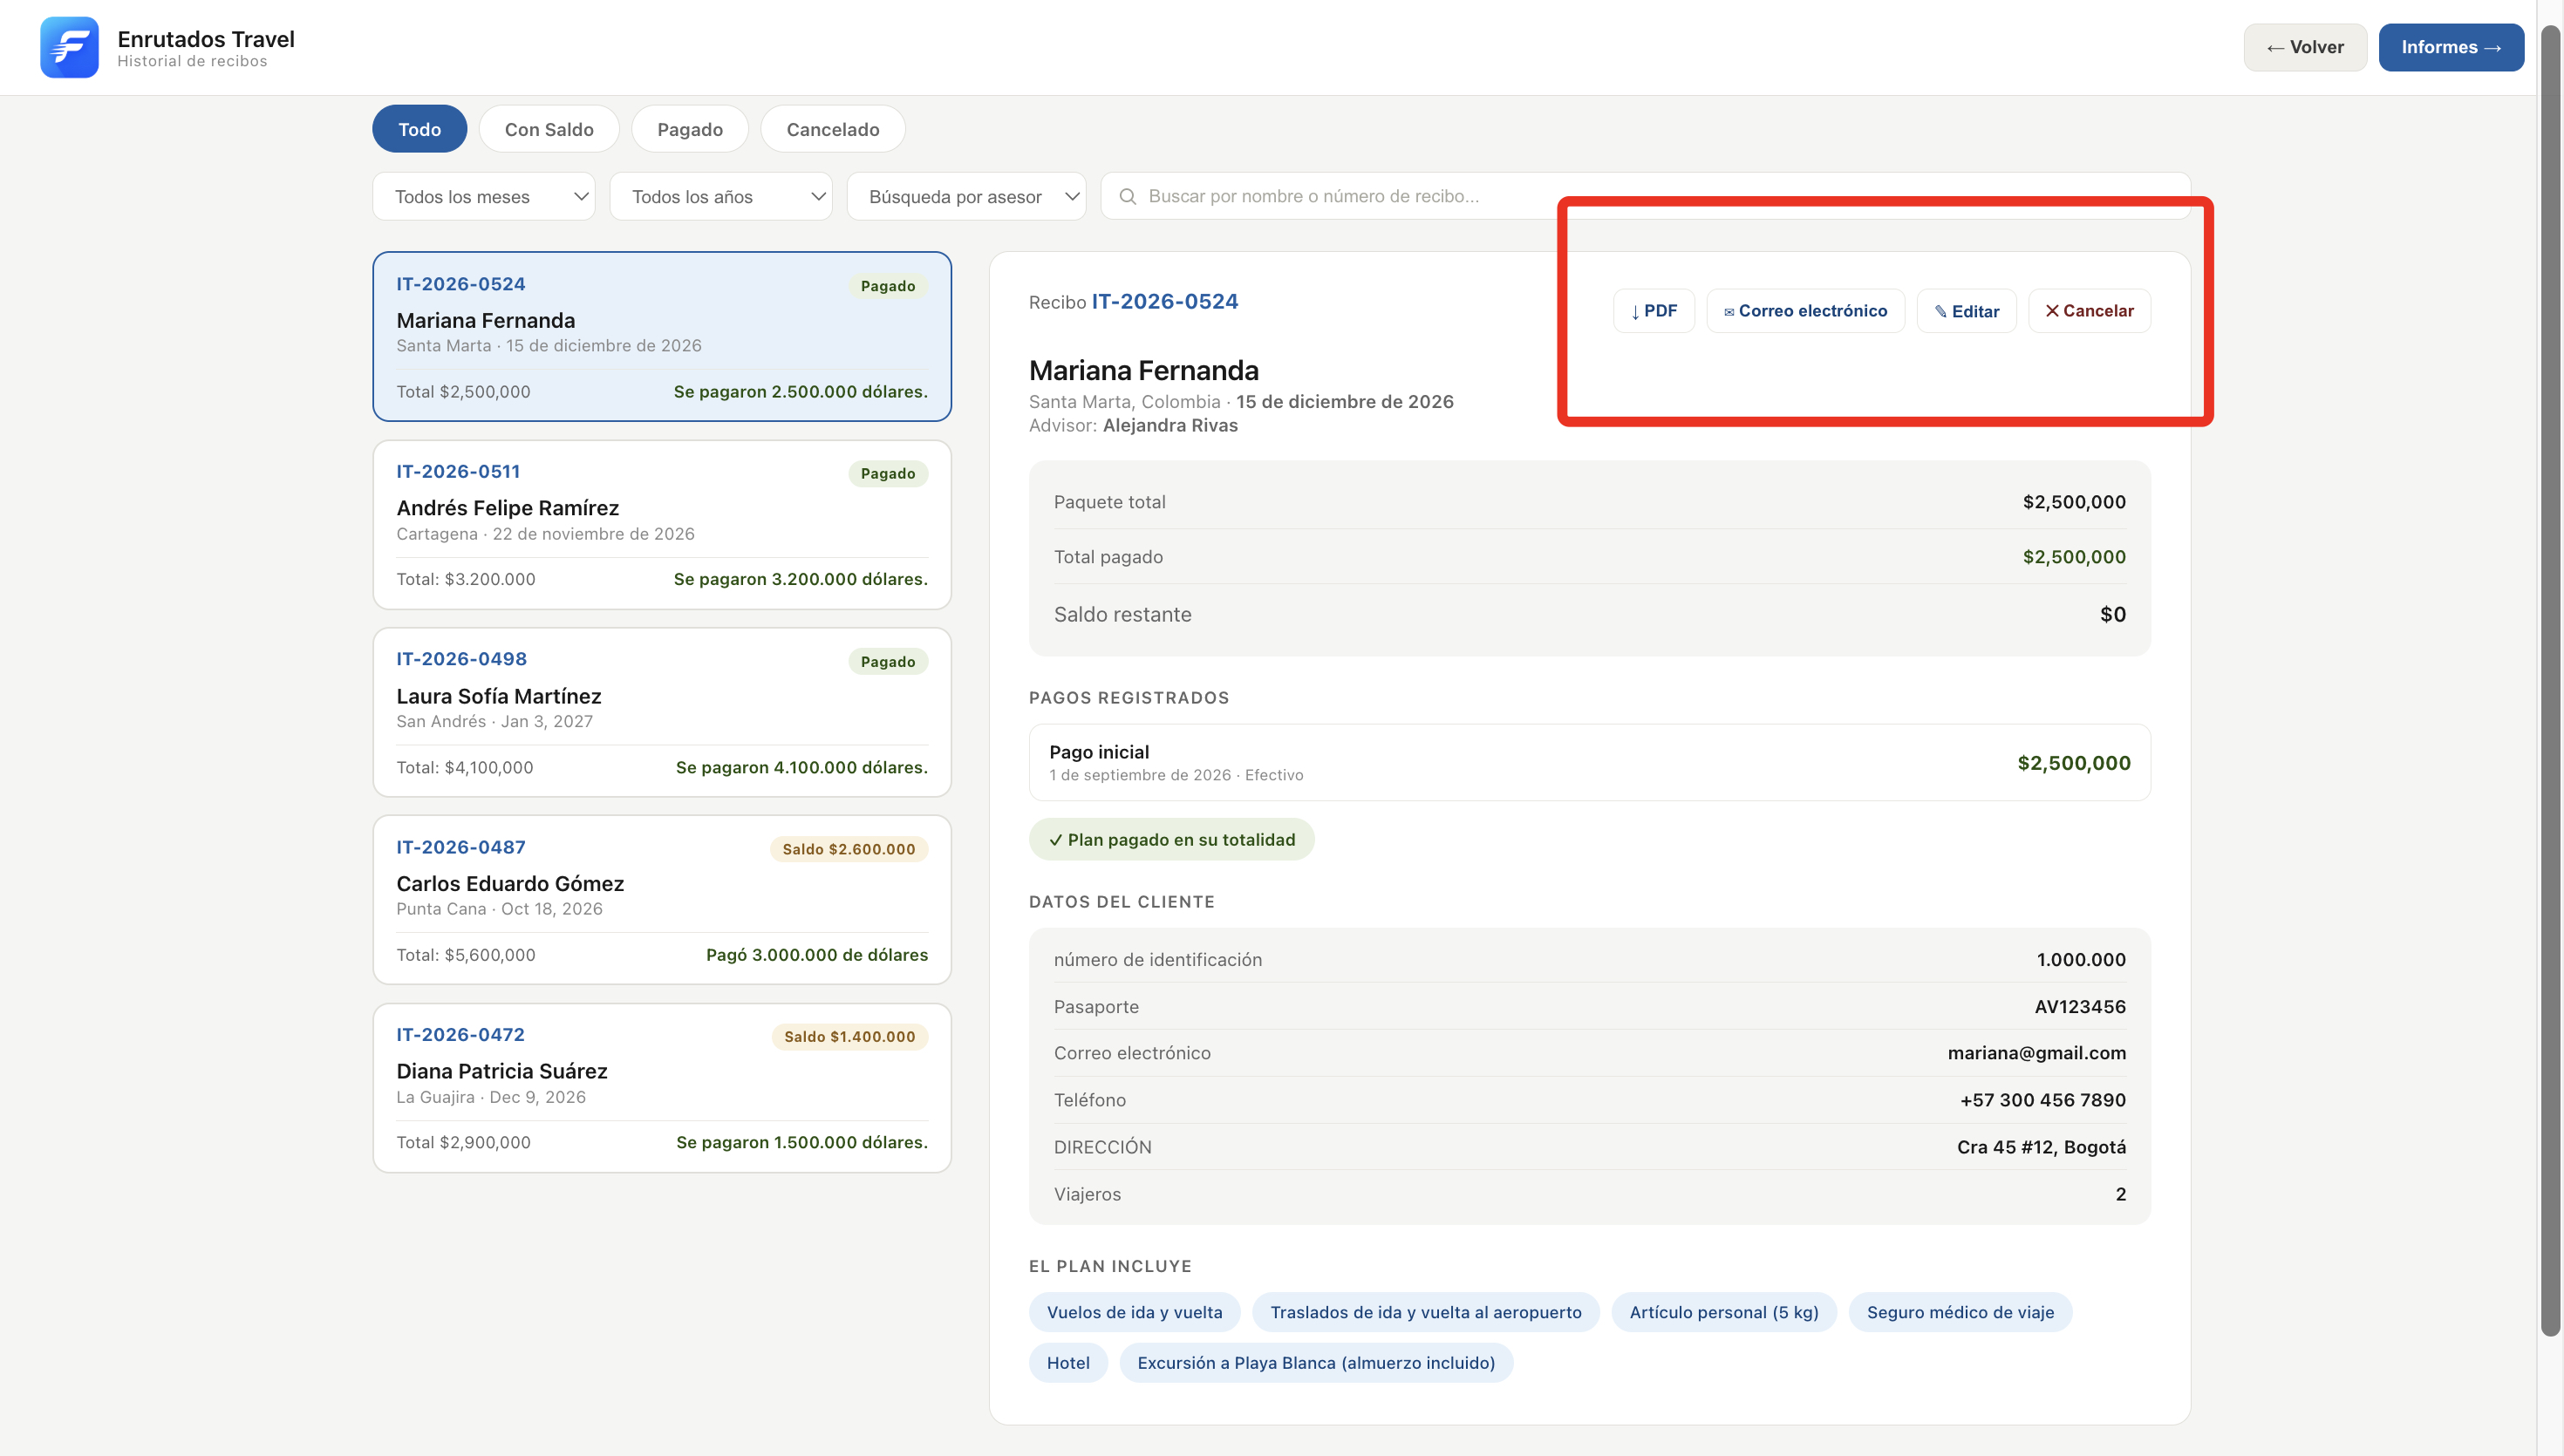Click the Enrutados Travel logo icon

pos(69,47)
